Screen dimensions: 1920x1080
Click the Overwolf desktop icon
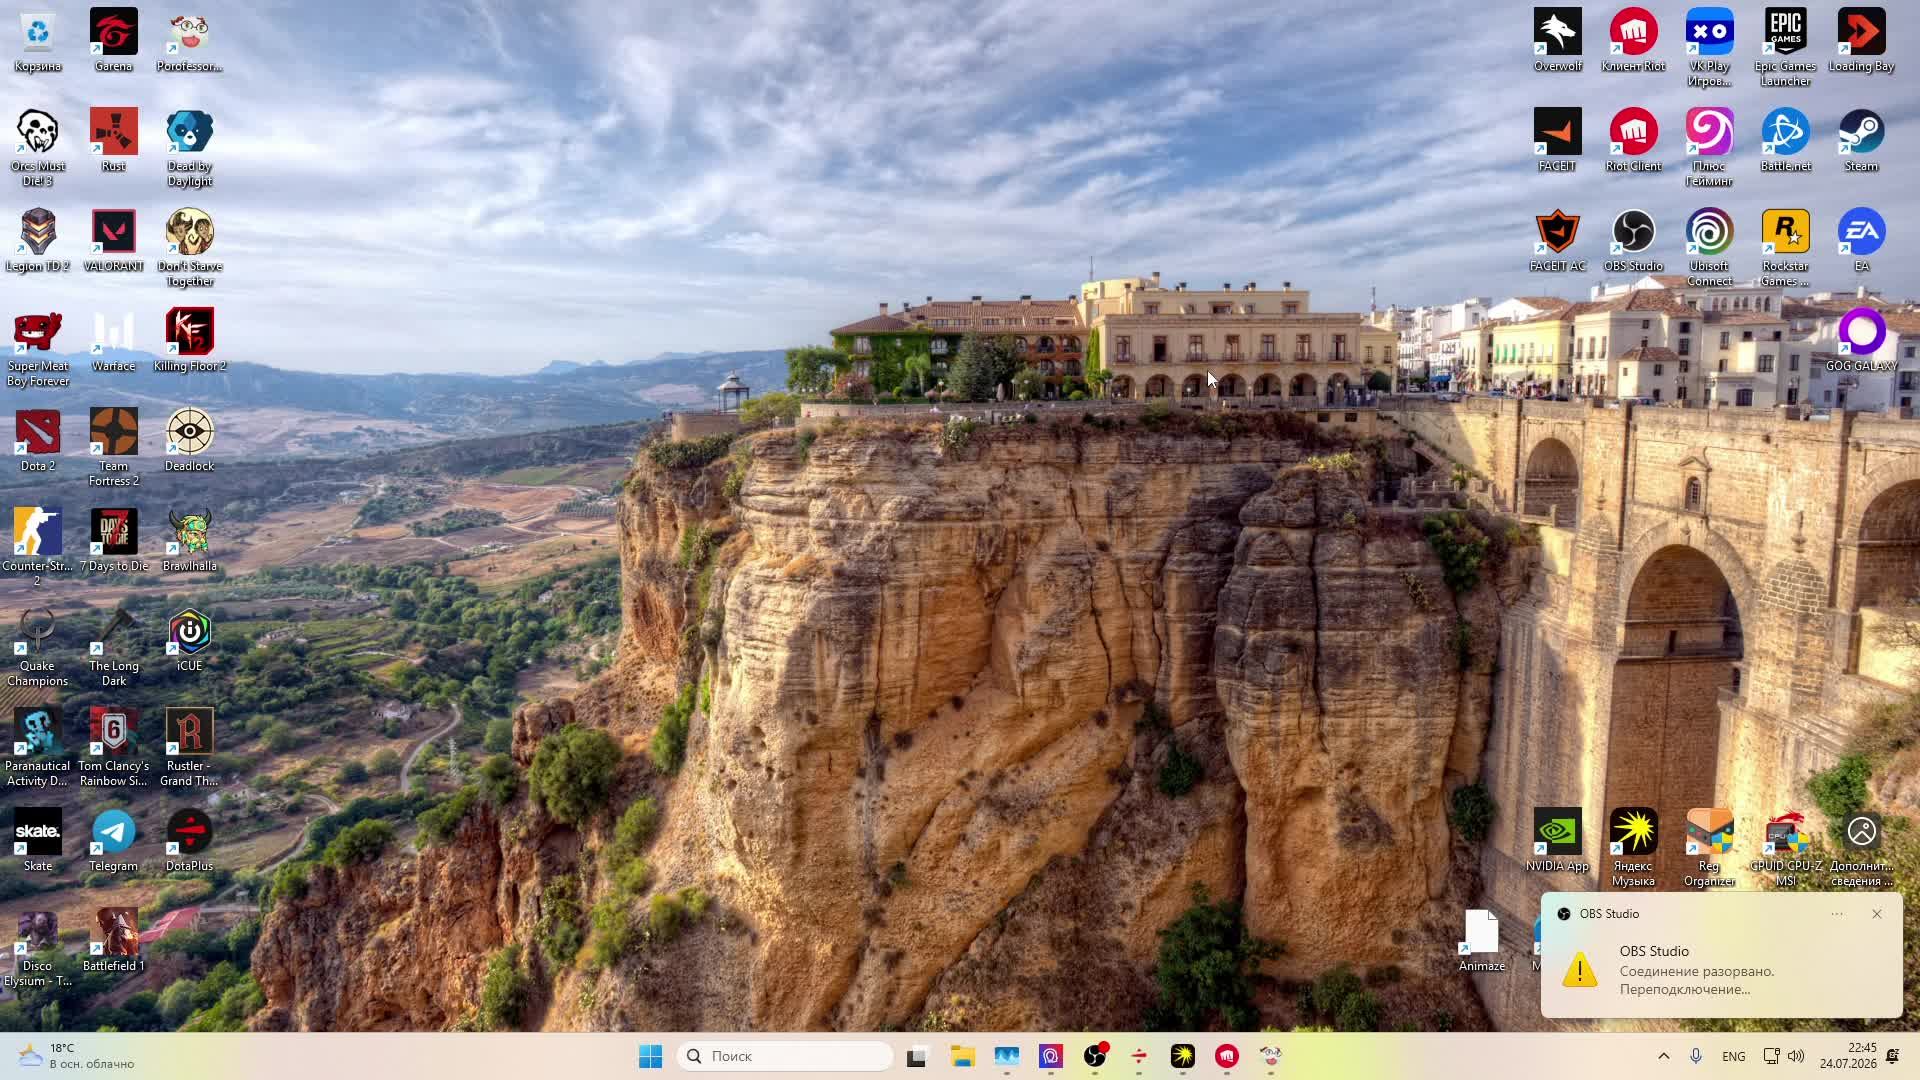point(1558,41)
